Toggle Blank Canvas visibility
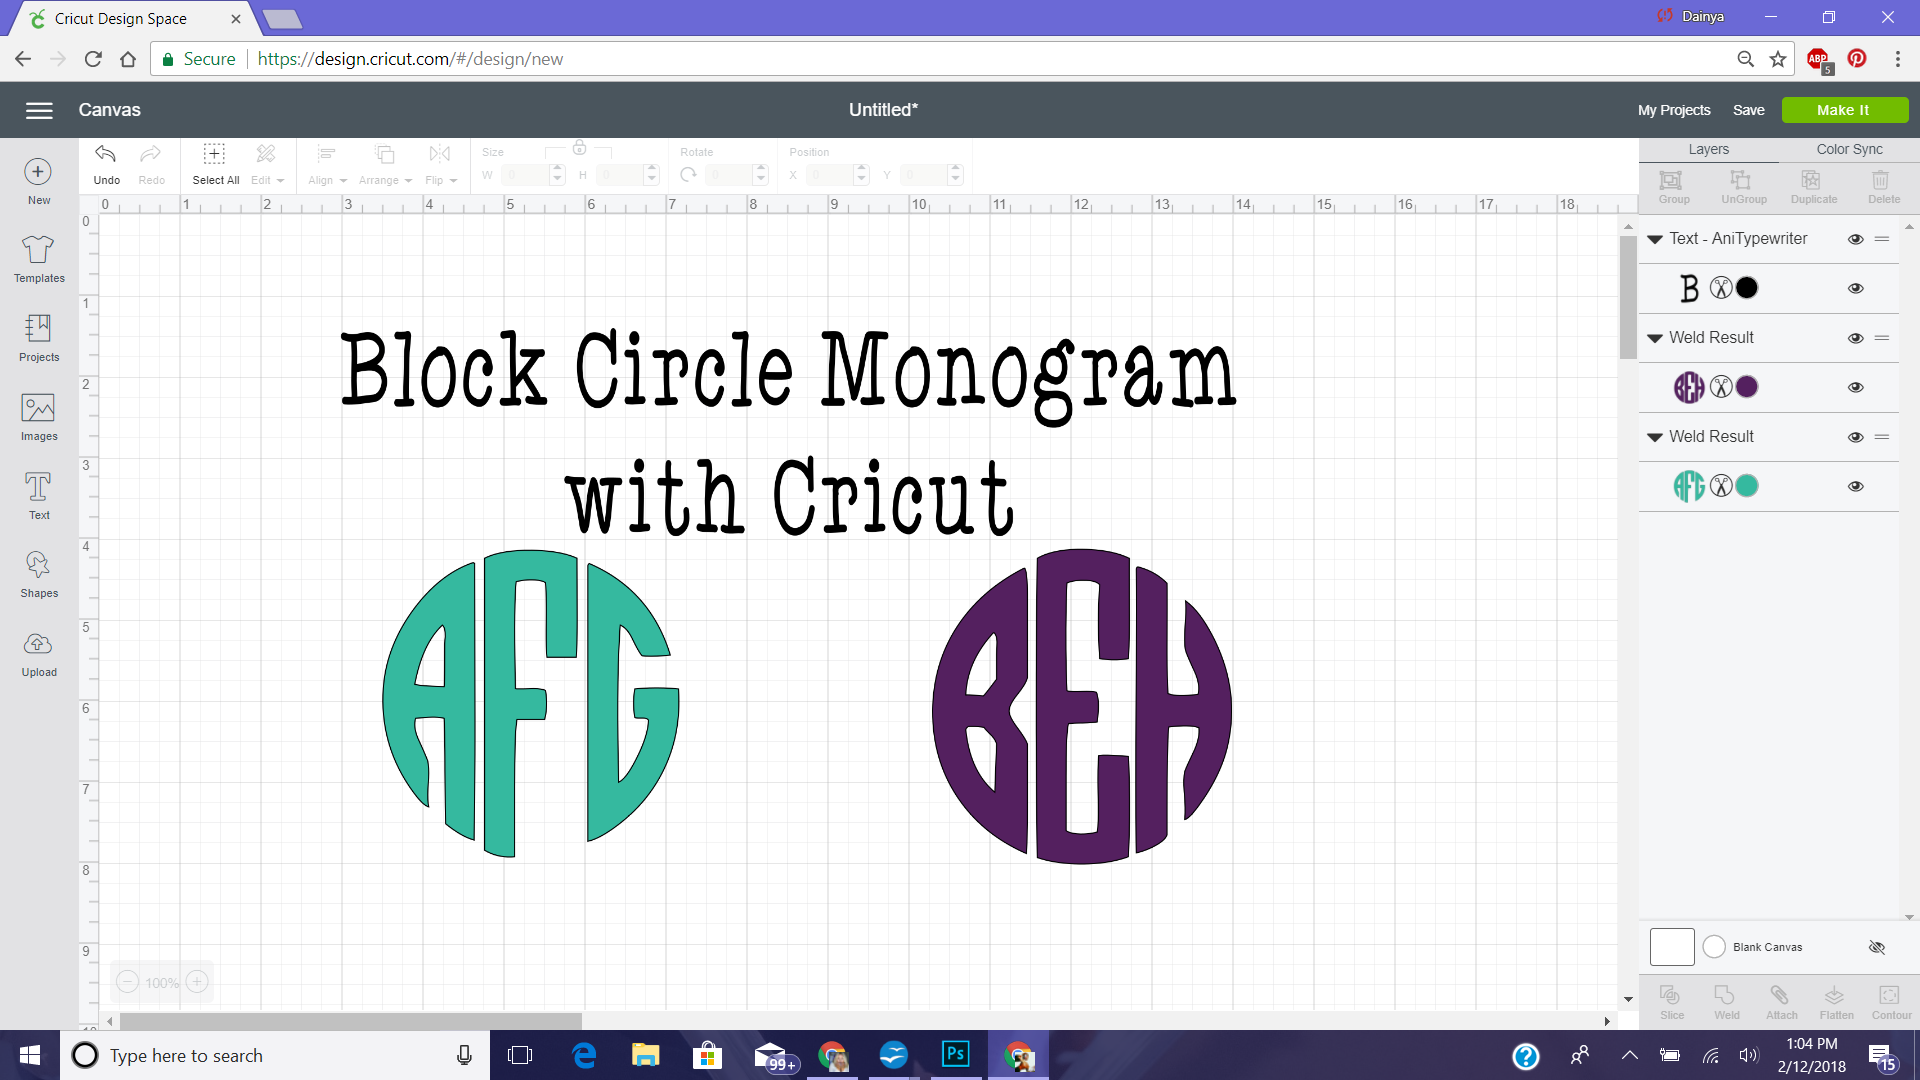1920x1080 pixels. pos(1877,947)
